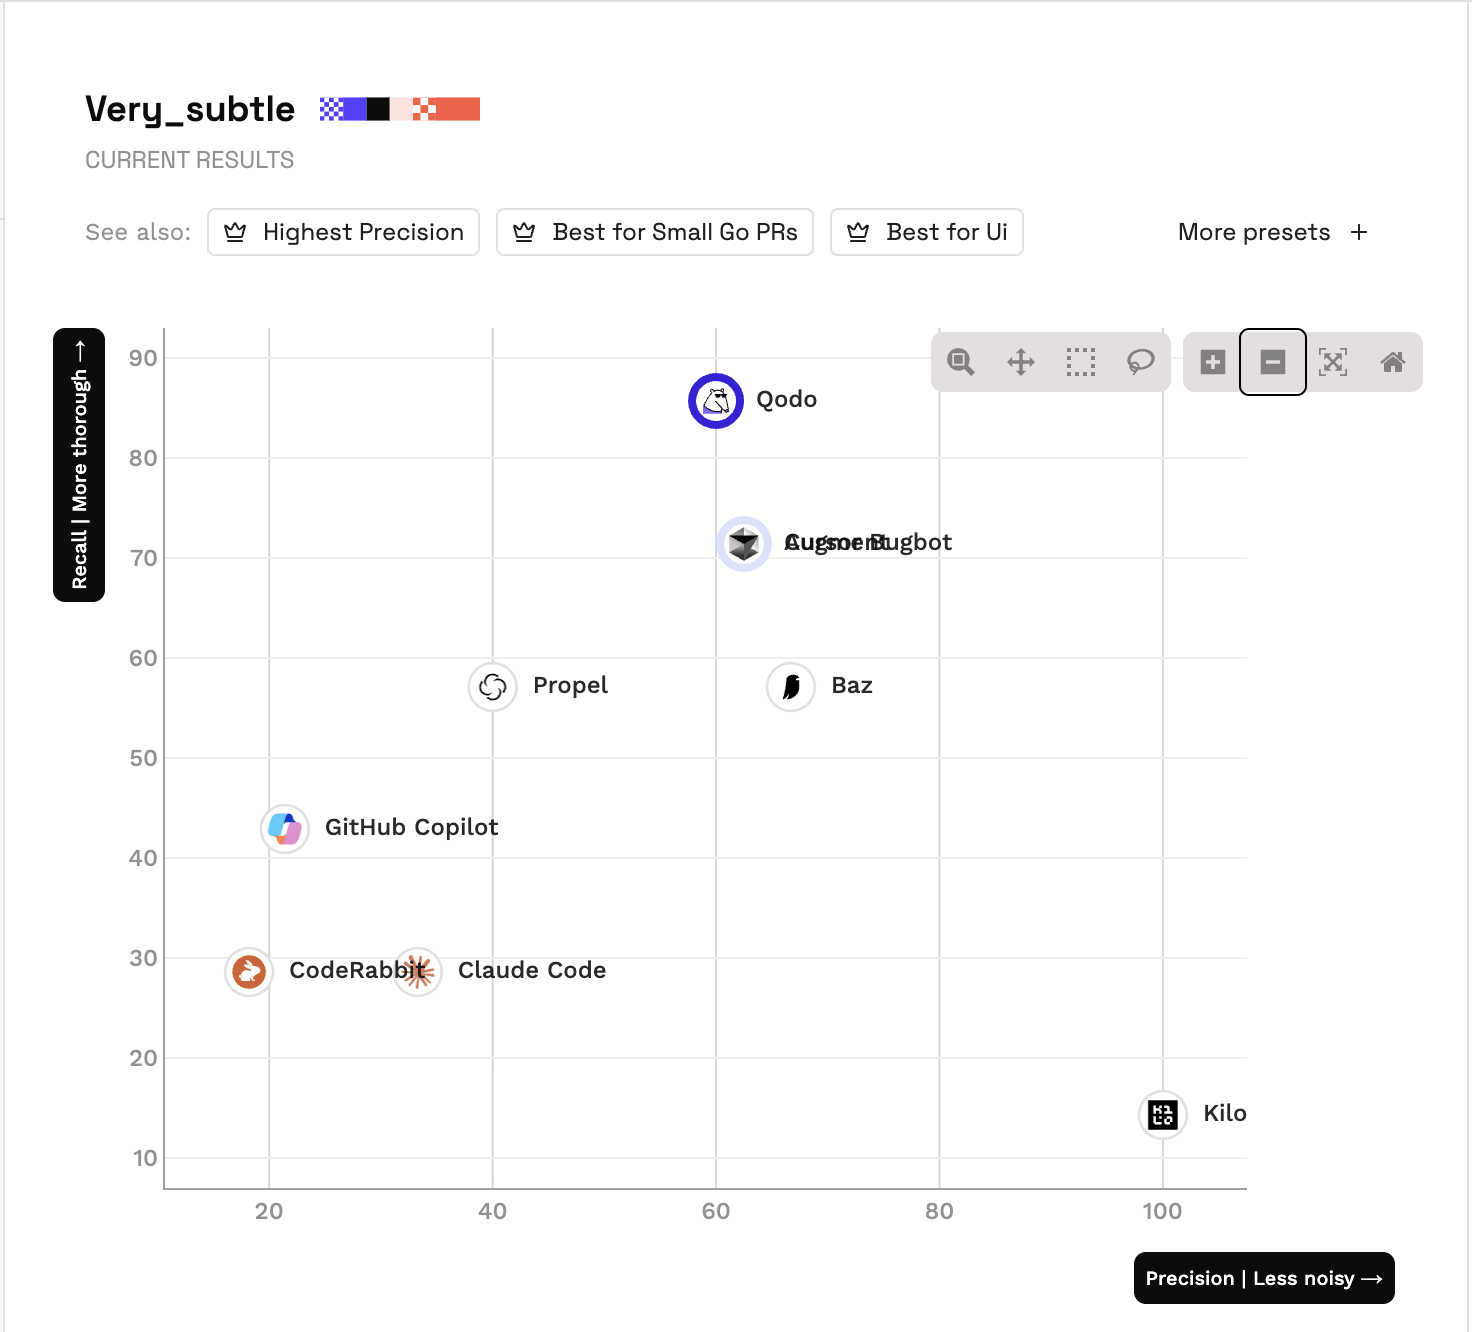Select the Propel data point marker

[493, 687]
